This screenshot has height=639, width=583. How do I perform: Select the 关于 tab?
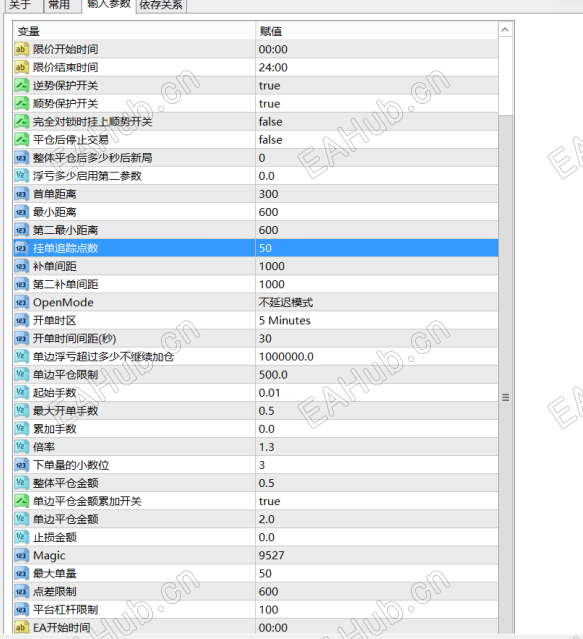[x=22, y=5]
